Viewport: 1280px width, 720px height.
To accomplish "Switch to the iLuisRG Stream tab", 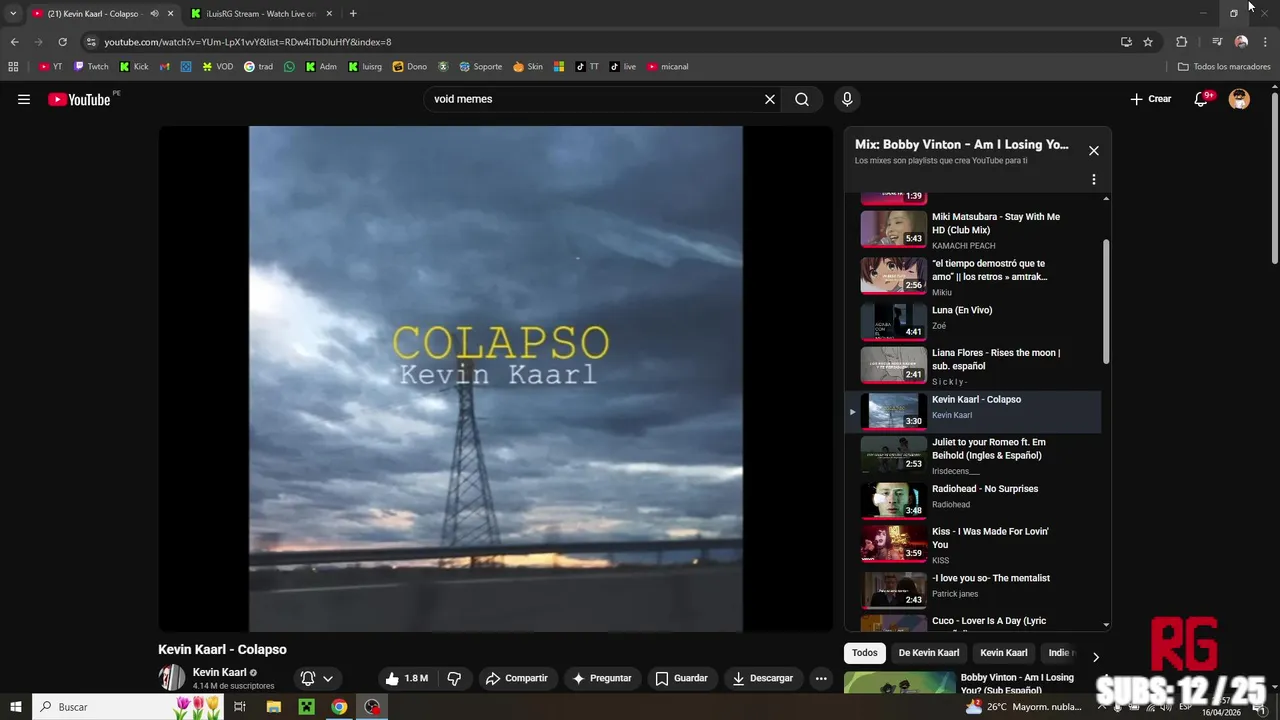I will (260, 14).
